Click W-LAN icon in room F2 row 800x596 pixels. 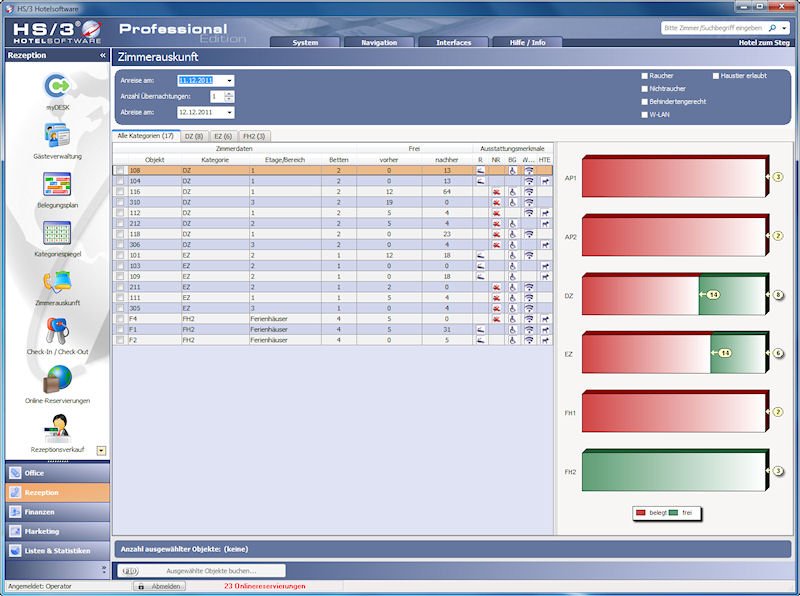tap(529, 340)
